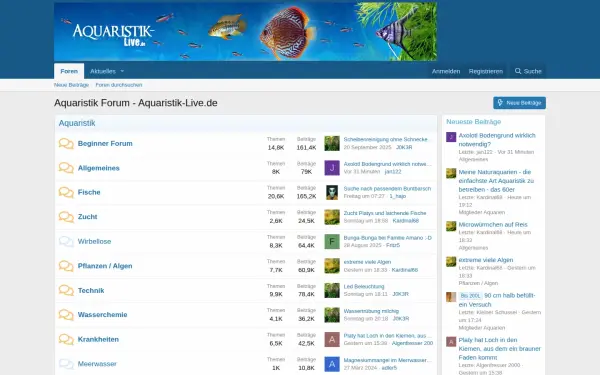Viewport: 600px width, 375px height.
Task: Open sidebar post Meine Naturaquarien
Action: coord(496,181)
